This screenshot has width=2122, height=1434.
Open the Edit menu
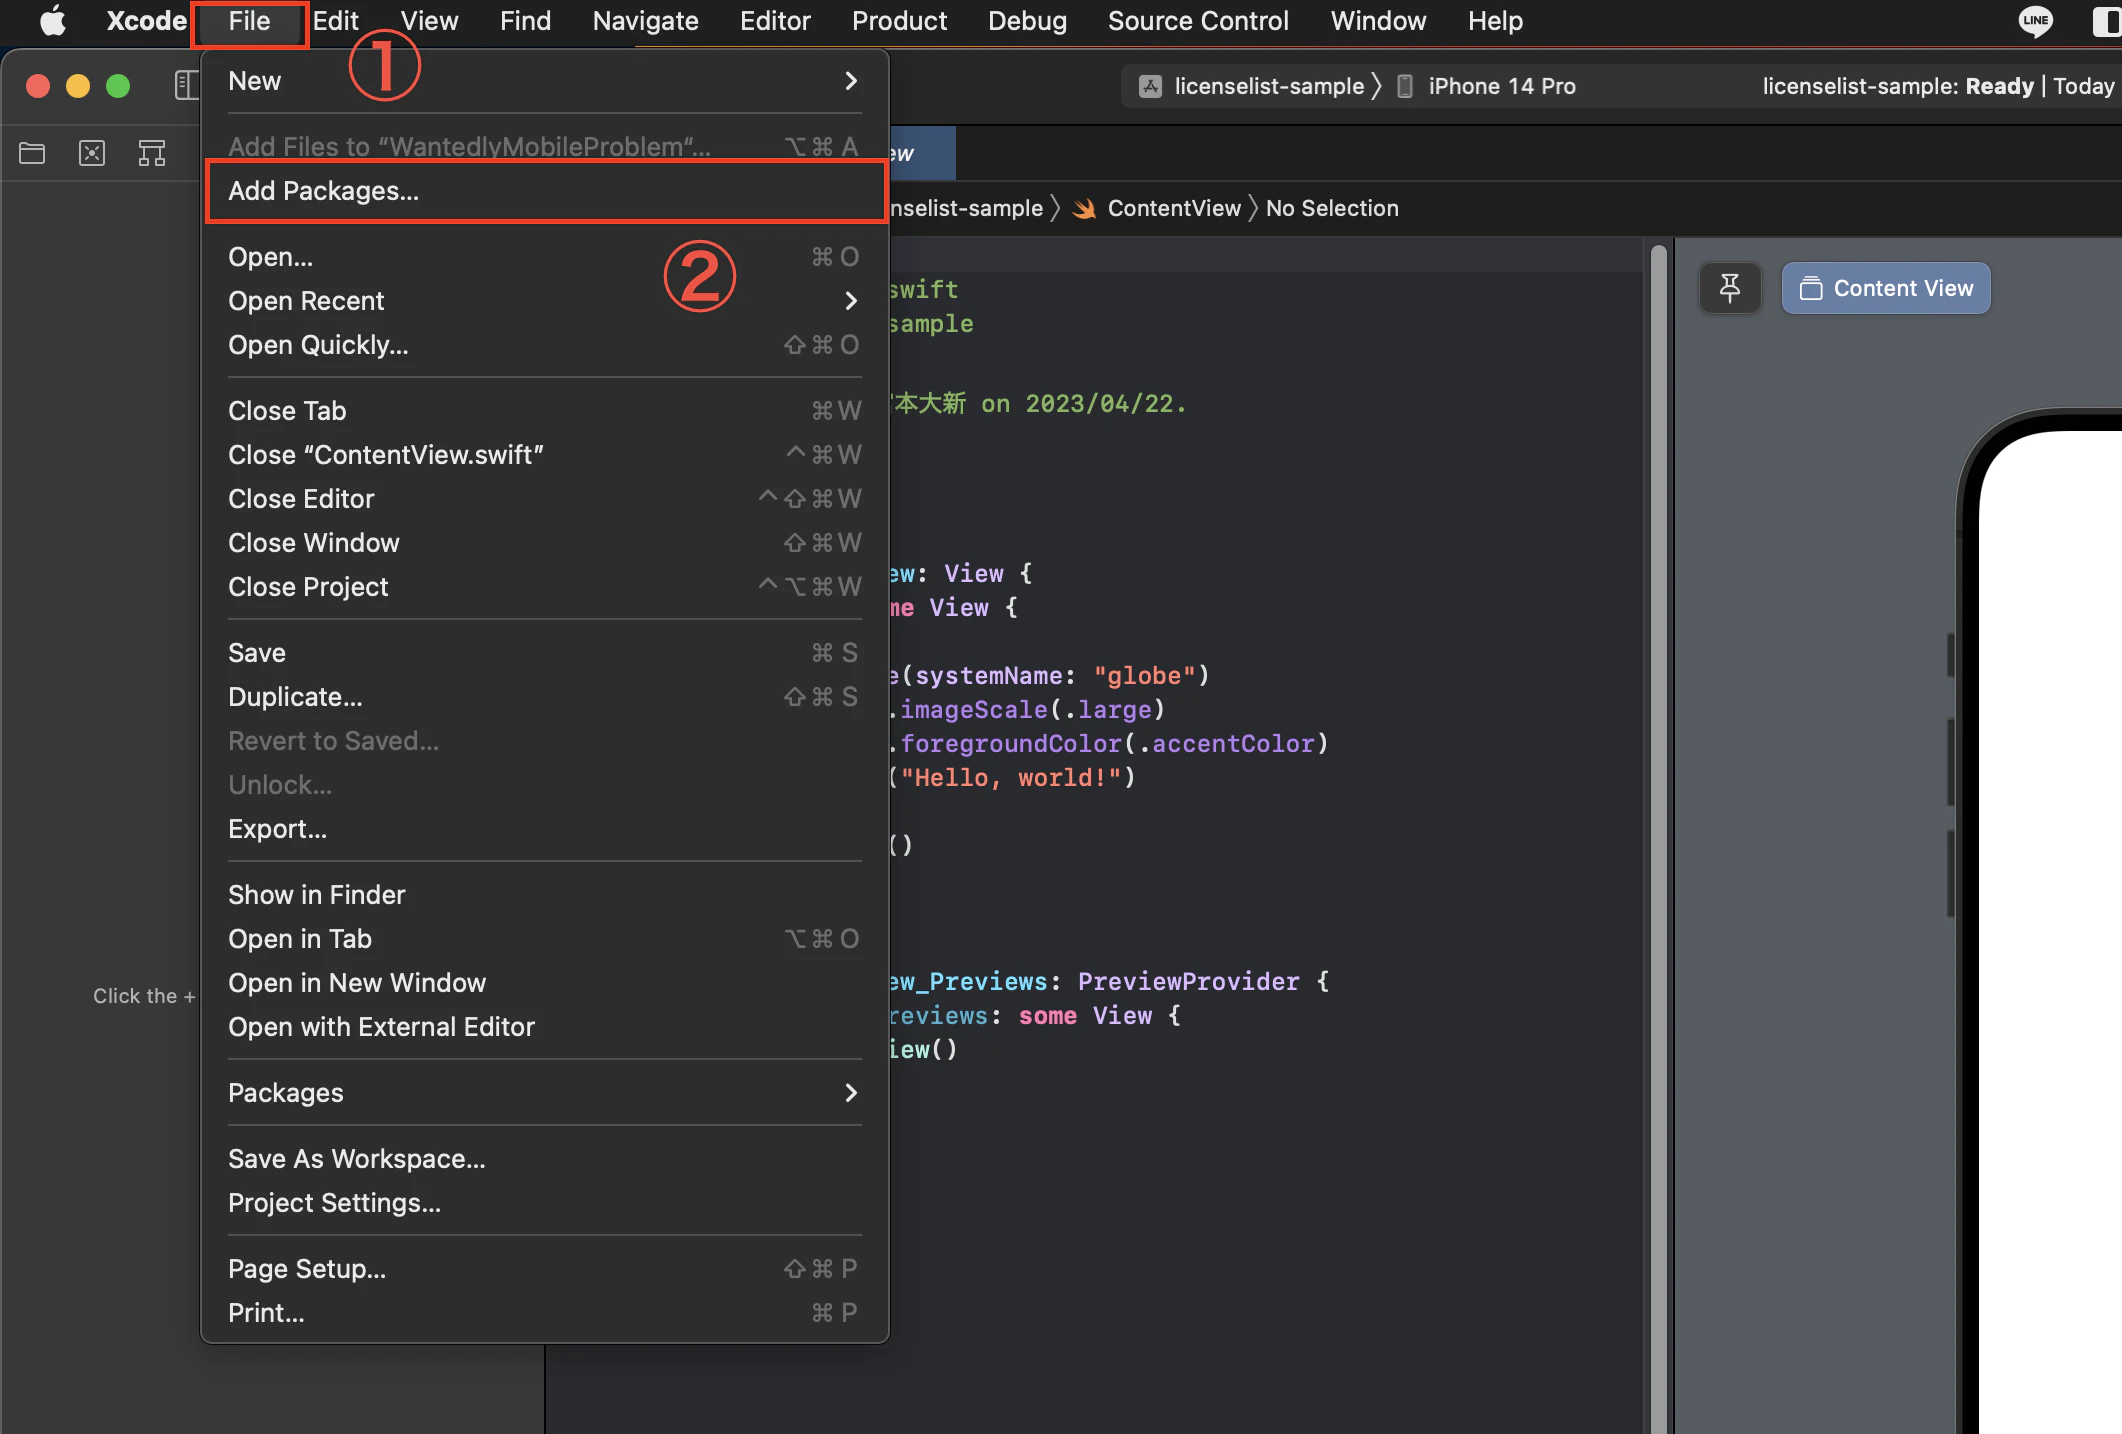(x=336, y=21)
